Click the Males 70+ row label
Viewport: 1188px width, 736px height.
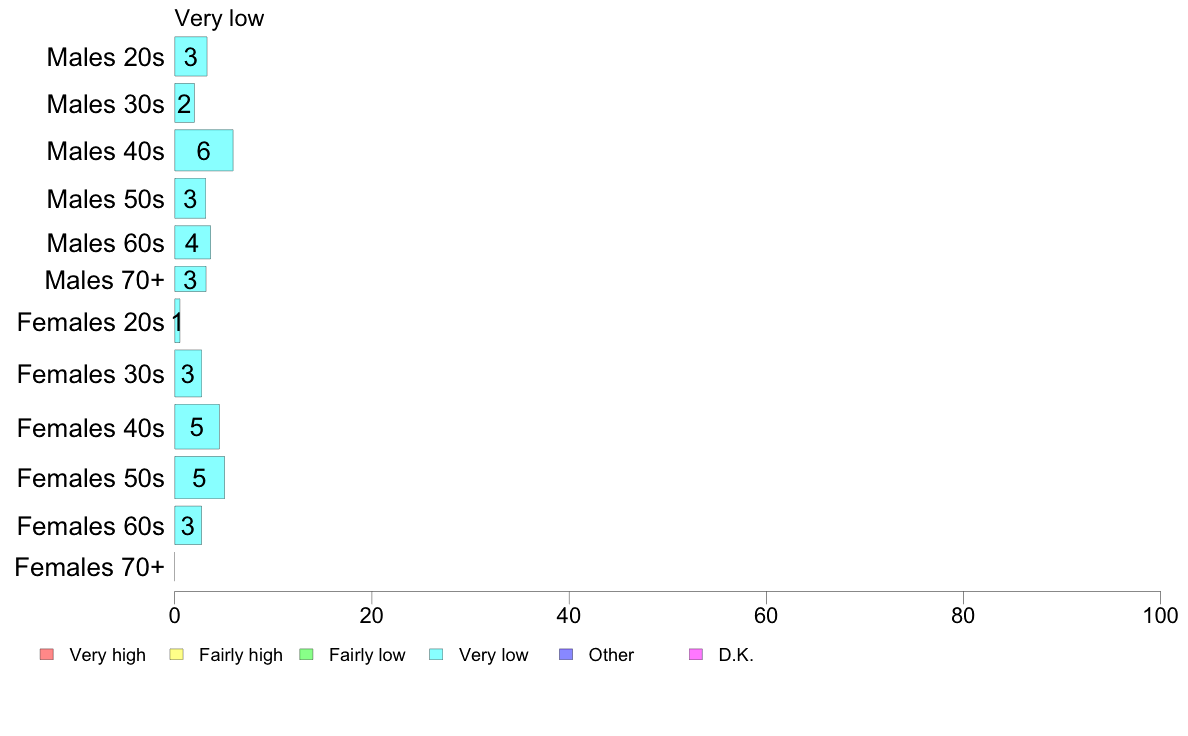[105, 280]
